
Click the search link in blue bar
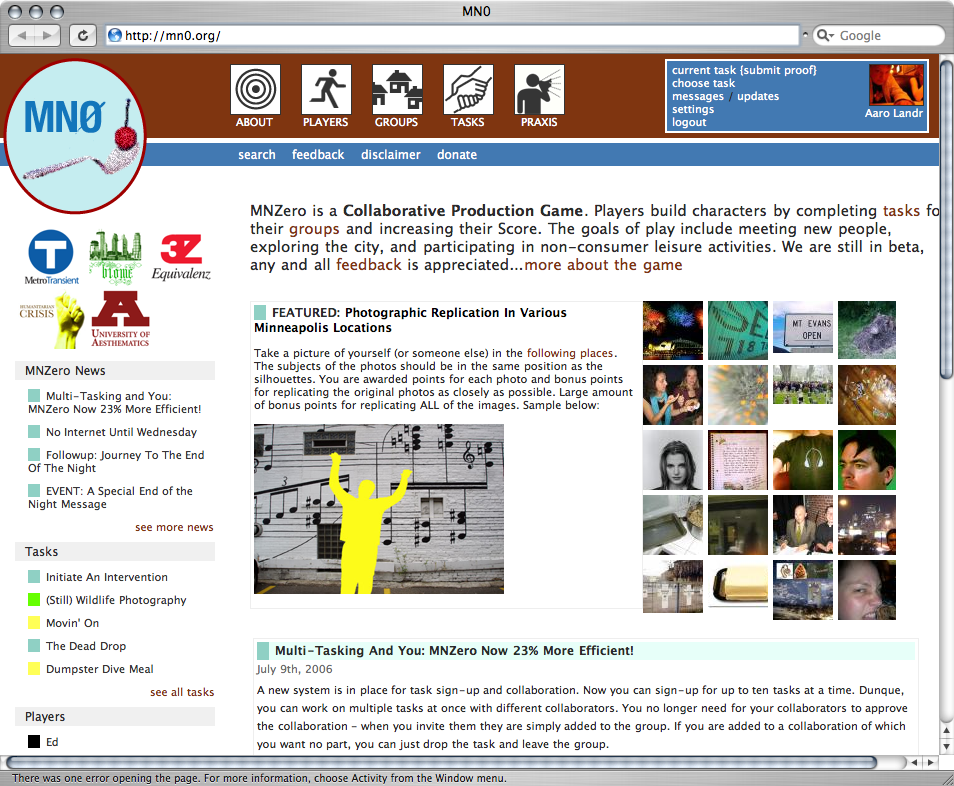coord(257,155)
